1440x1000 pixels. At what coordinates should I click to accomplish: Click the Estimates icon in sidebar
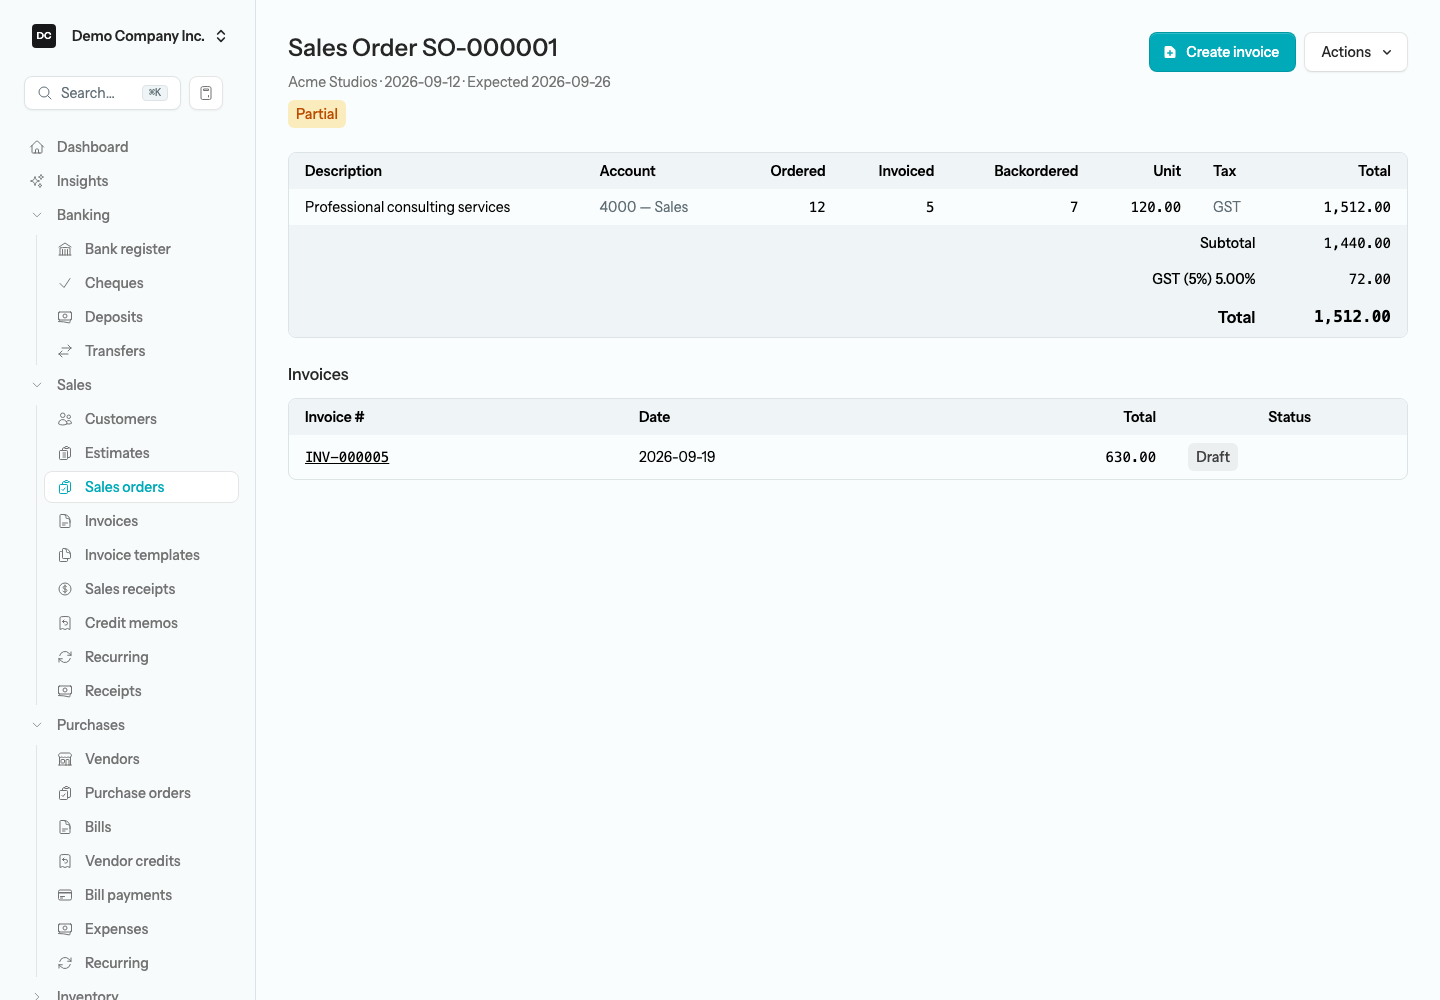[65, 453]
